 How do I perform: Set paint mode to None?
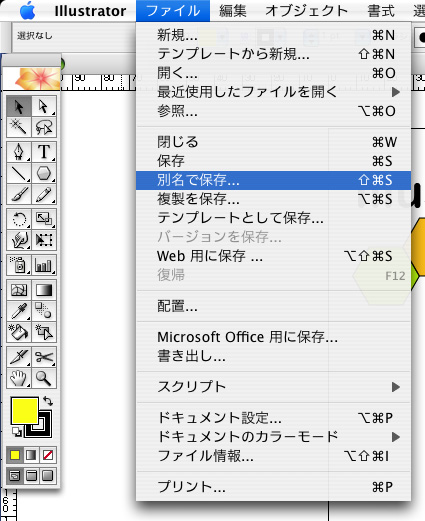(48, 455)
